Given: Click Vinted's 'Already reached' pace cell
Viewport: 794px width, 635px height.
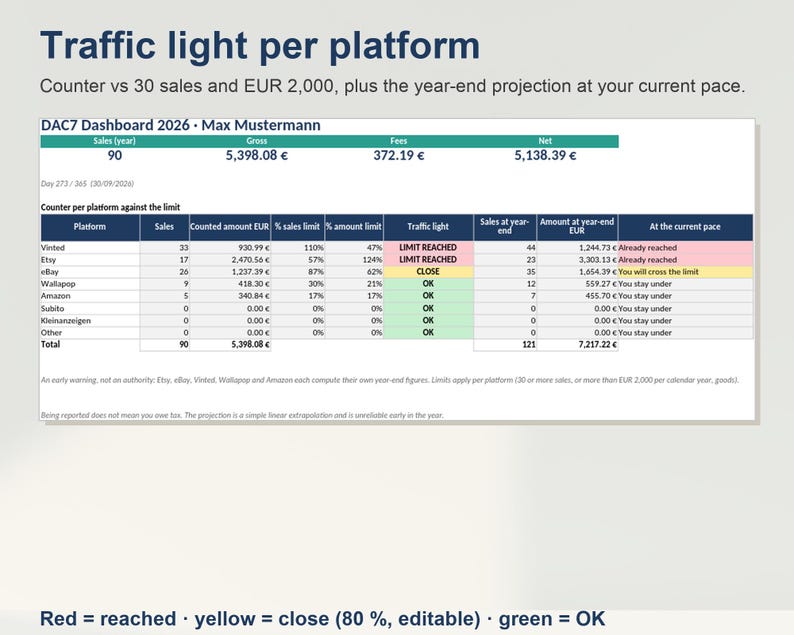Looking at the screenshot, I should tap(686, 248).
